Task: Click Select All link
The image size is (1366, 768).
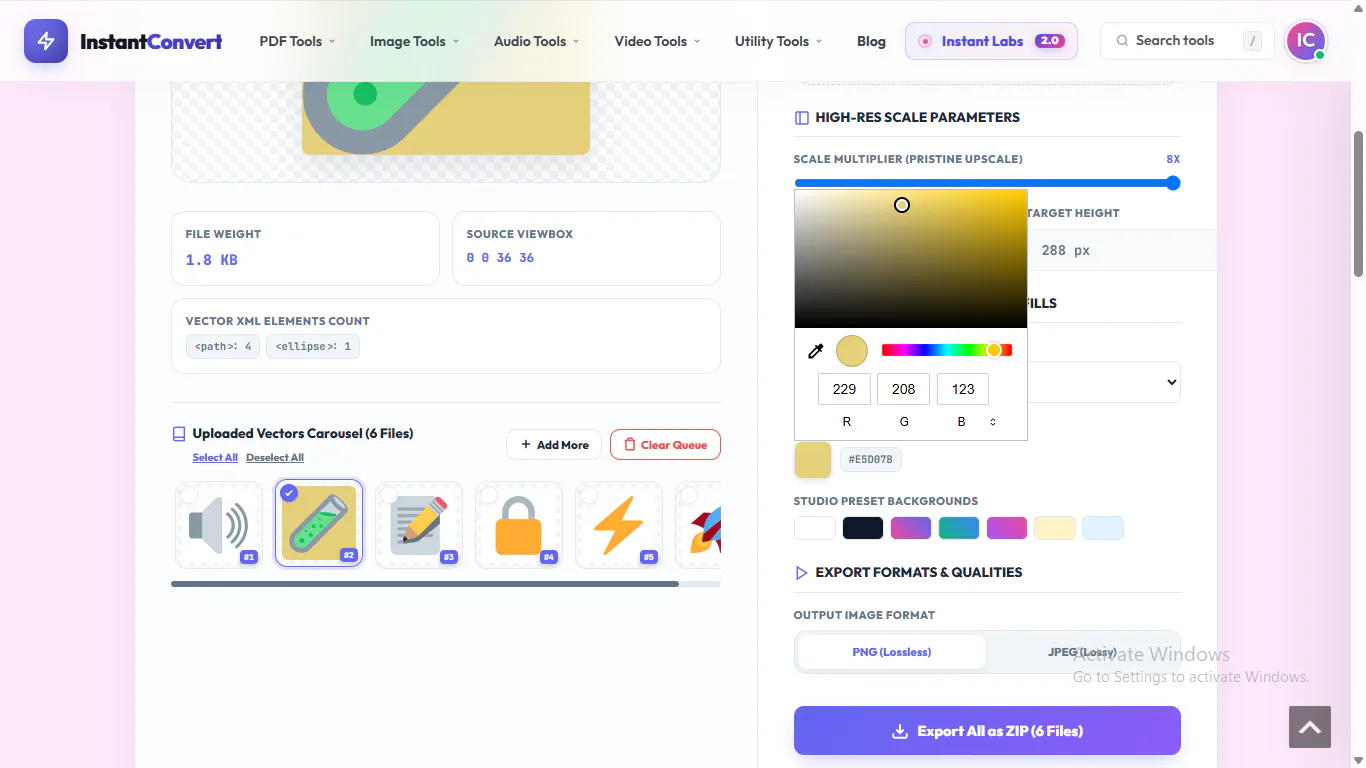Action: pos(215,458)
